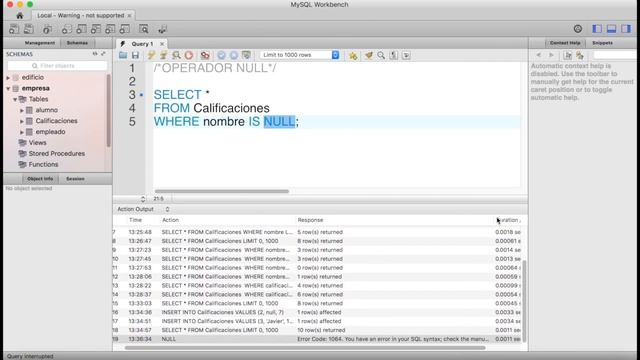Switch to the Session tab
This screenshot has height=360, width=640.
pos(76,179)
